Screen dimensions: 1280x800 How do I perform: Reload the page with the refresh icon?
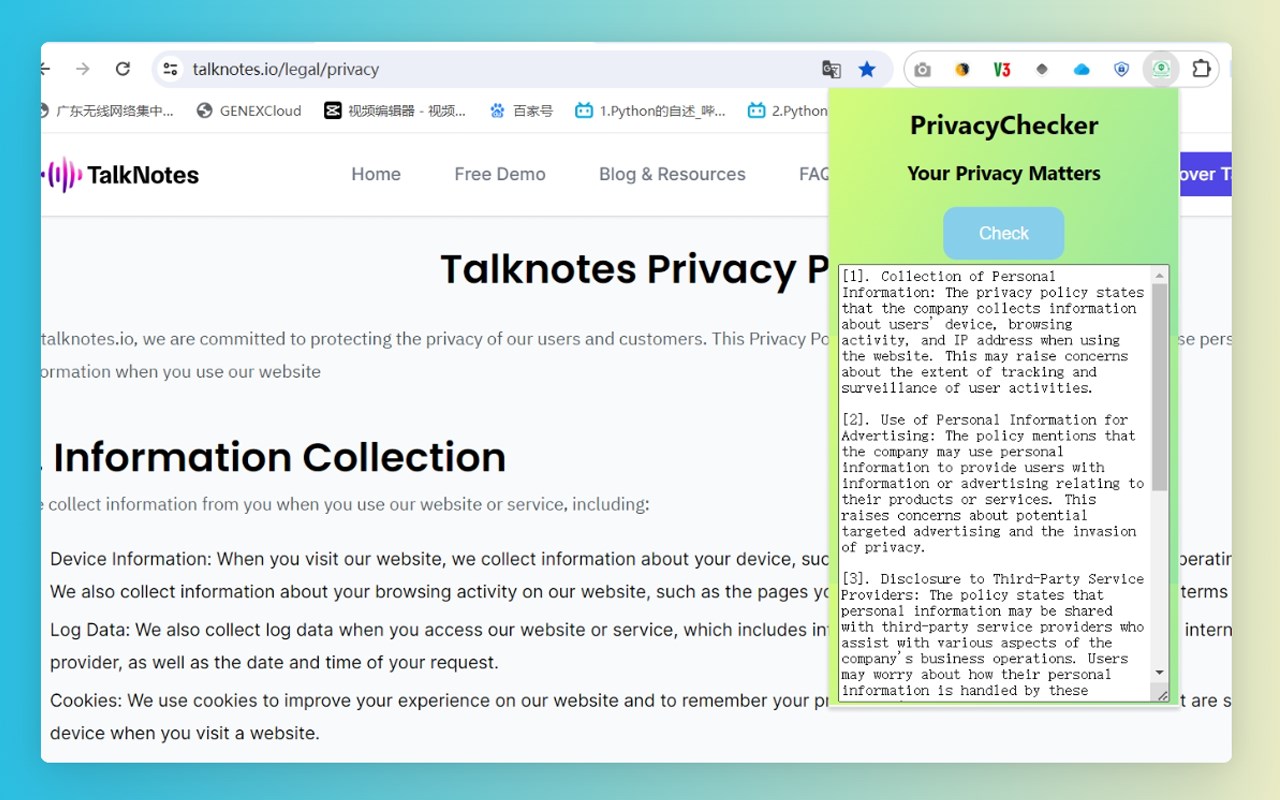pyautogui.click(x=123, y=69)
